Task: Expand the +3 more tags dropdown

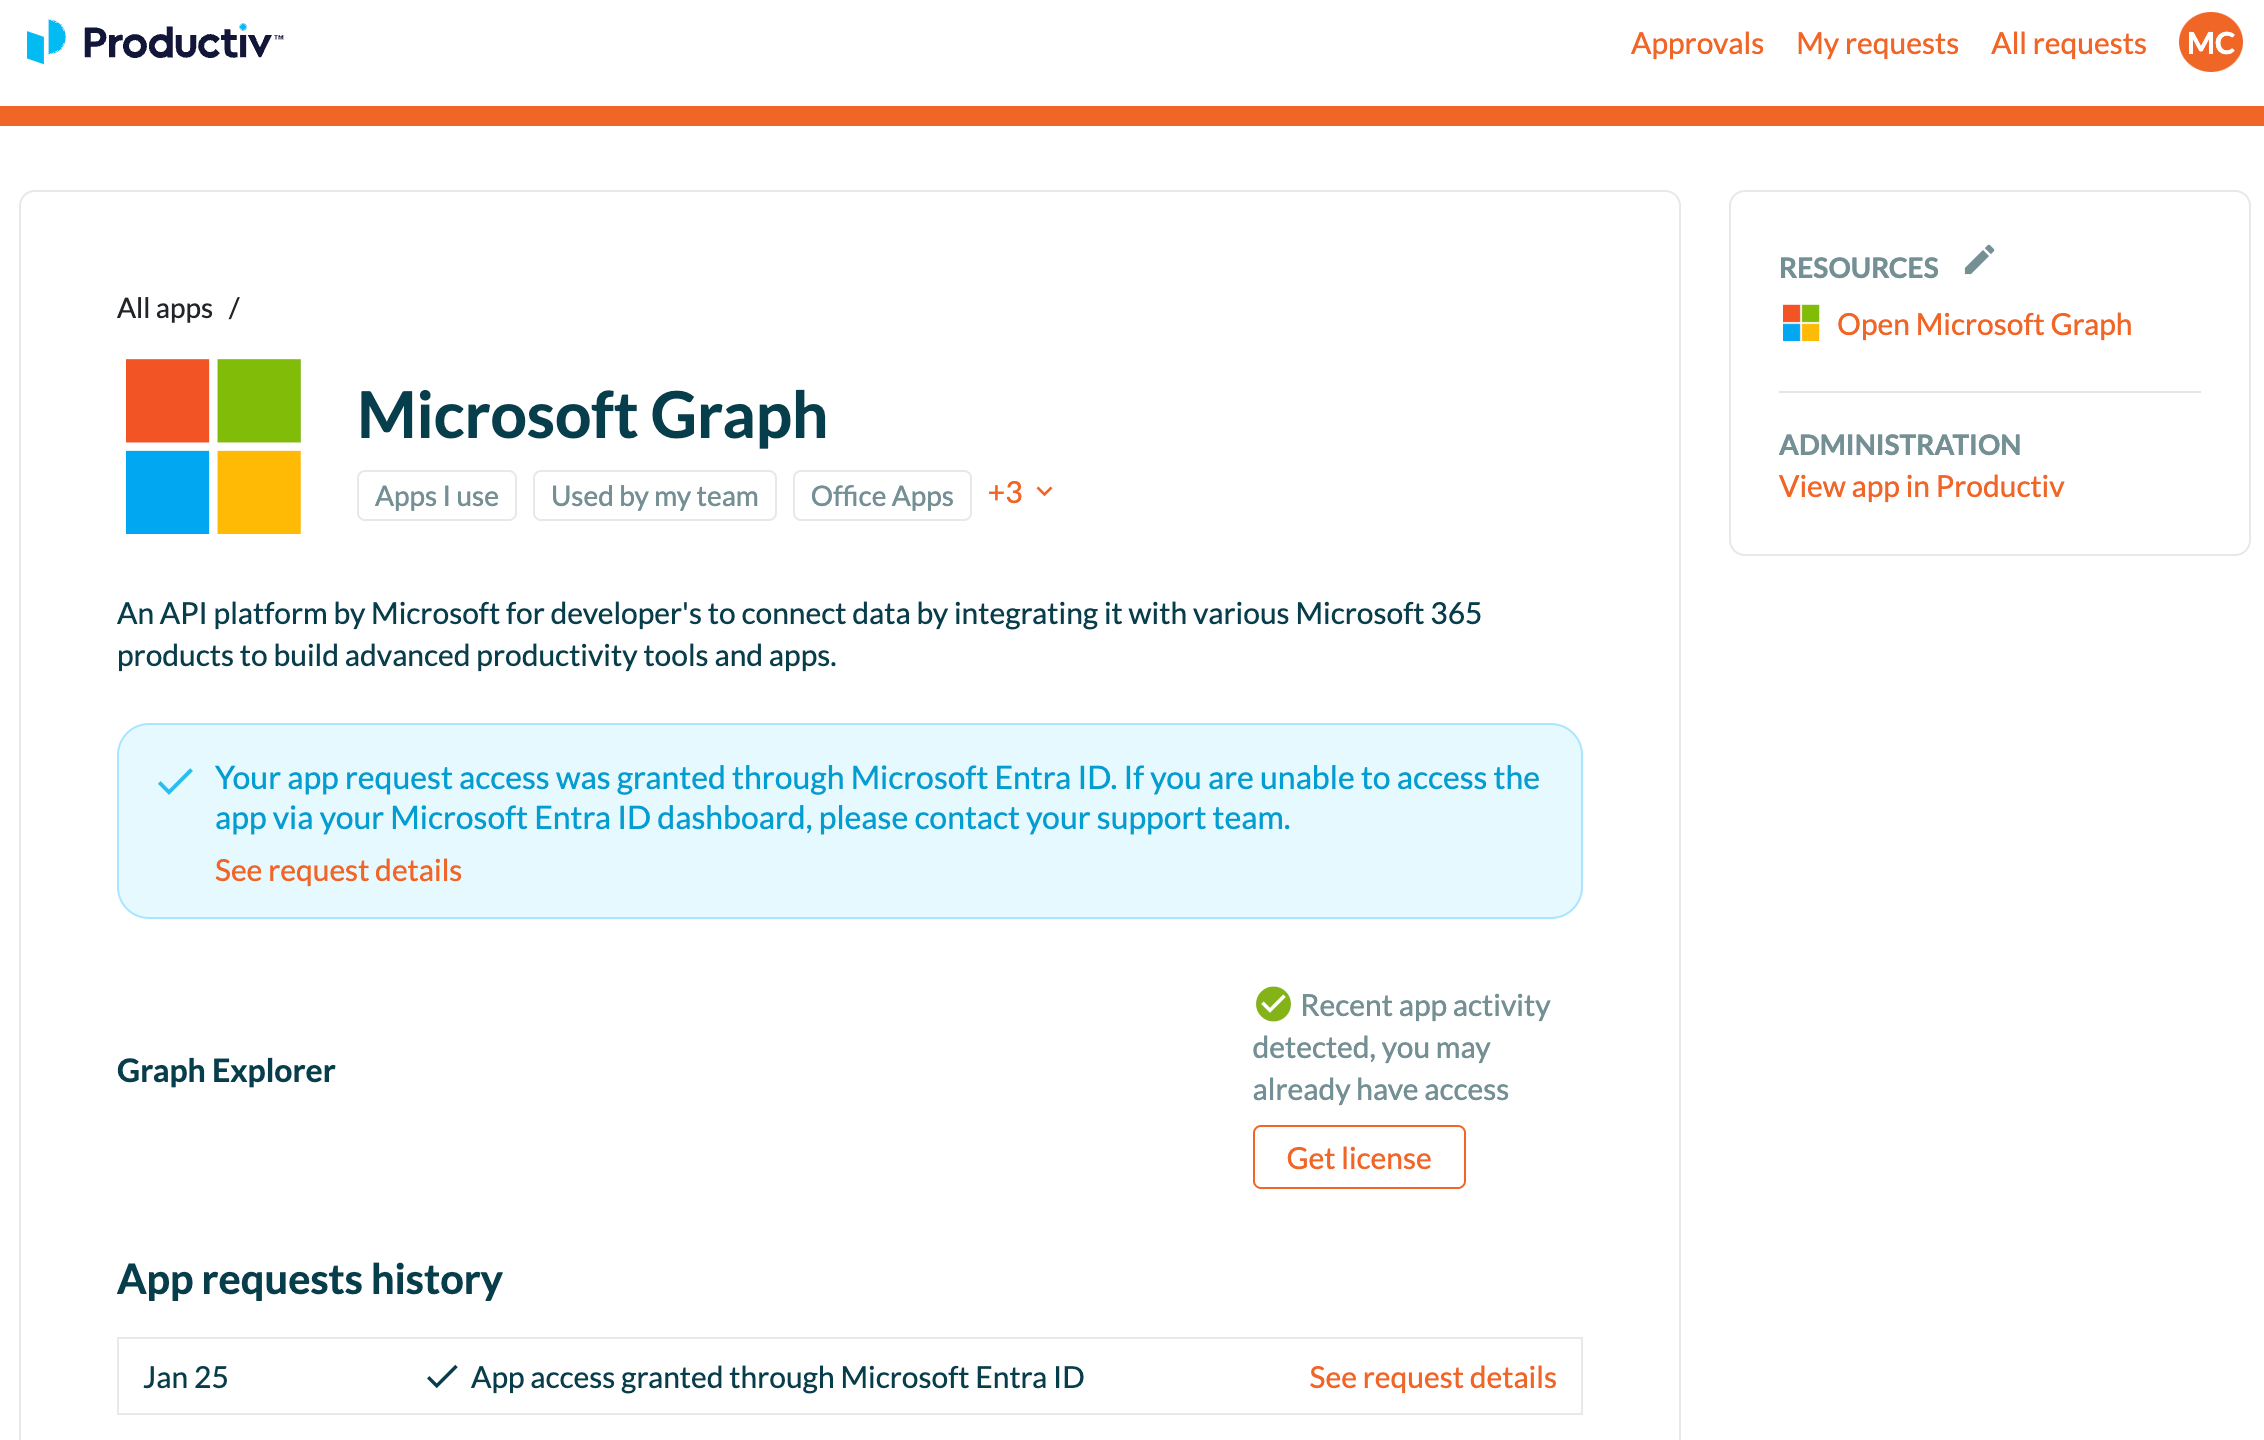Action: (x=1020, y=493)
